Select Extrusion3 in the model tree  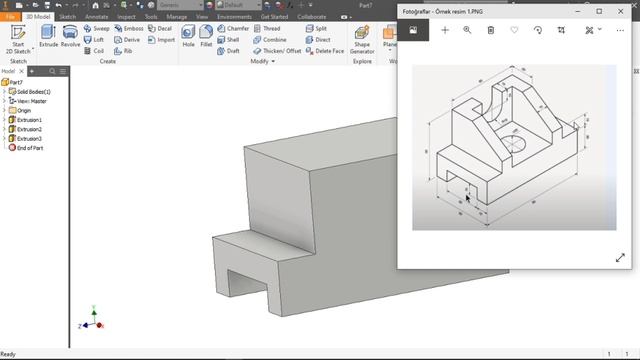25,138
